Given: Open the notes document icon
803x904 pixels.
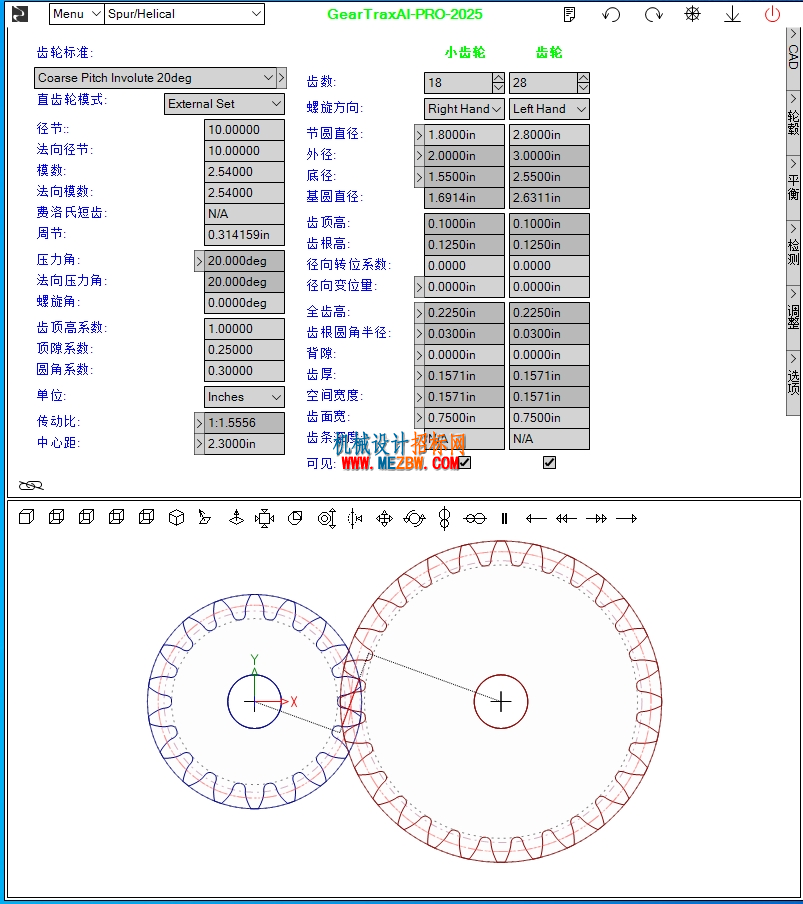Looking at the screenshot, I should 570,14.
